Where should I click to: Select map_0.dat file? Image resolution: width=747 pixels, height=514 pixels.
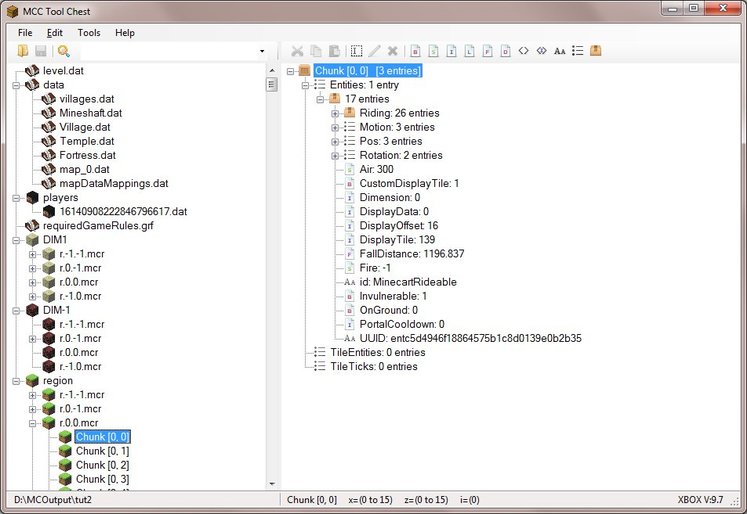click(x=84, y=170)
